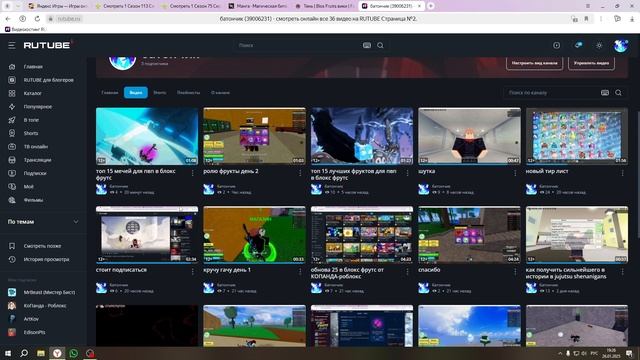Screen dimensions: 640x360
Task: Open RUTUBE для блогеров sidebar item
Action: (48, 80)
